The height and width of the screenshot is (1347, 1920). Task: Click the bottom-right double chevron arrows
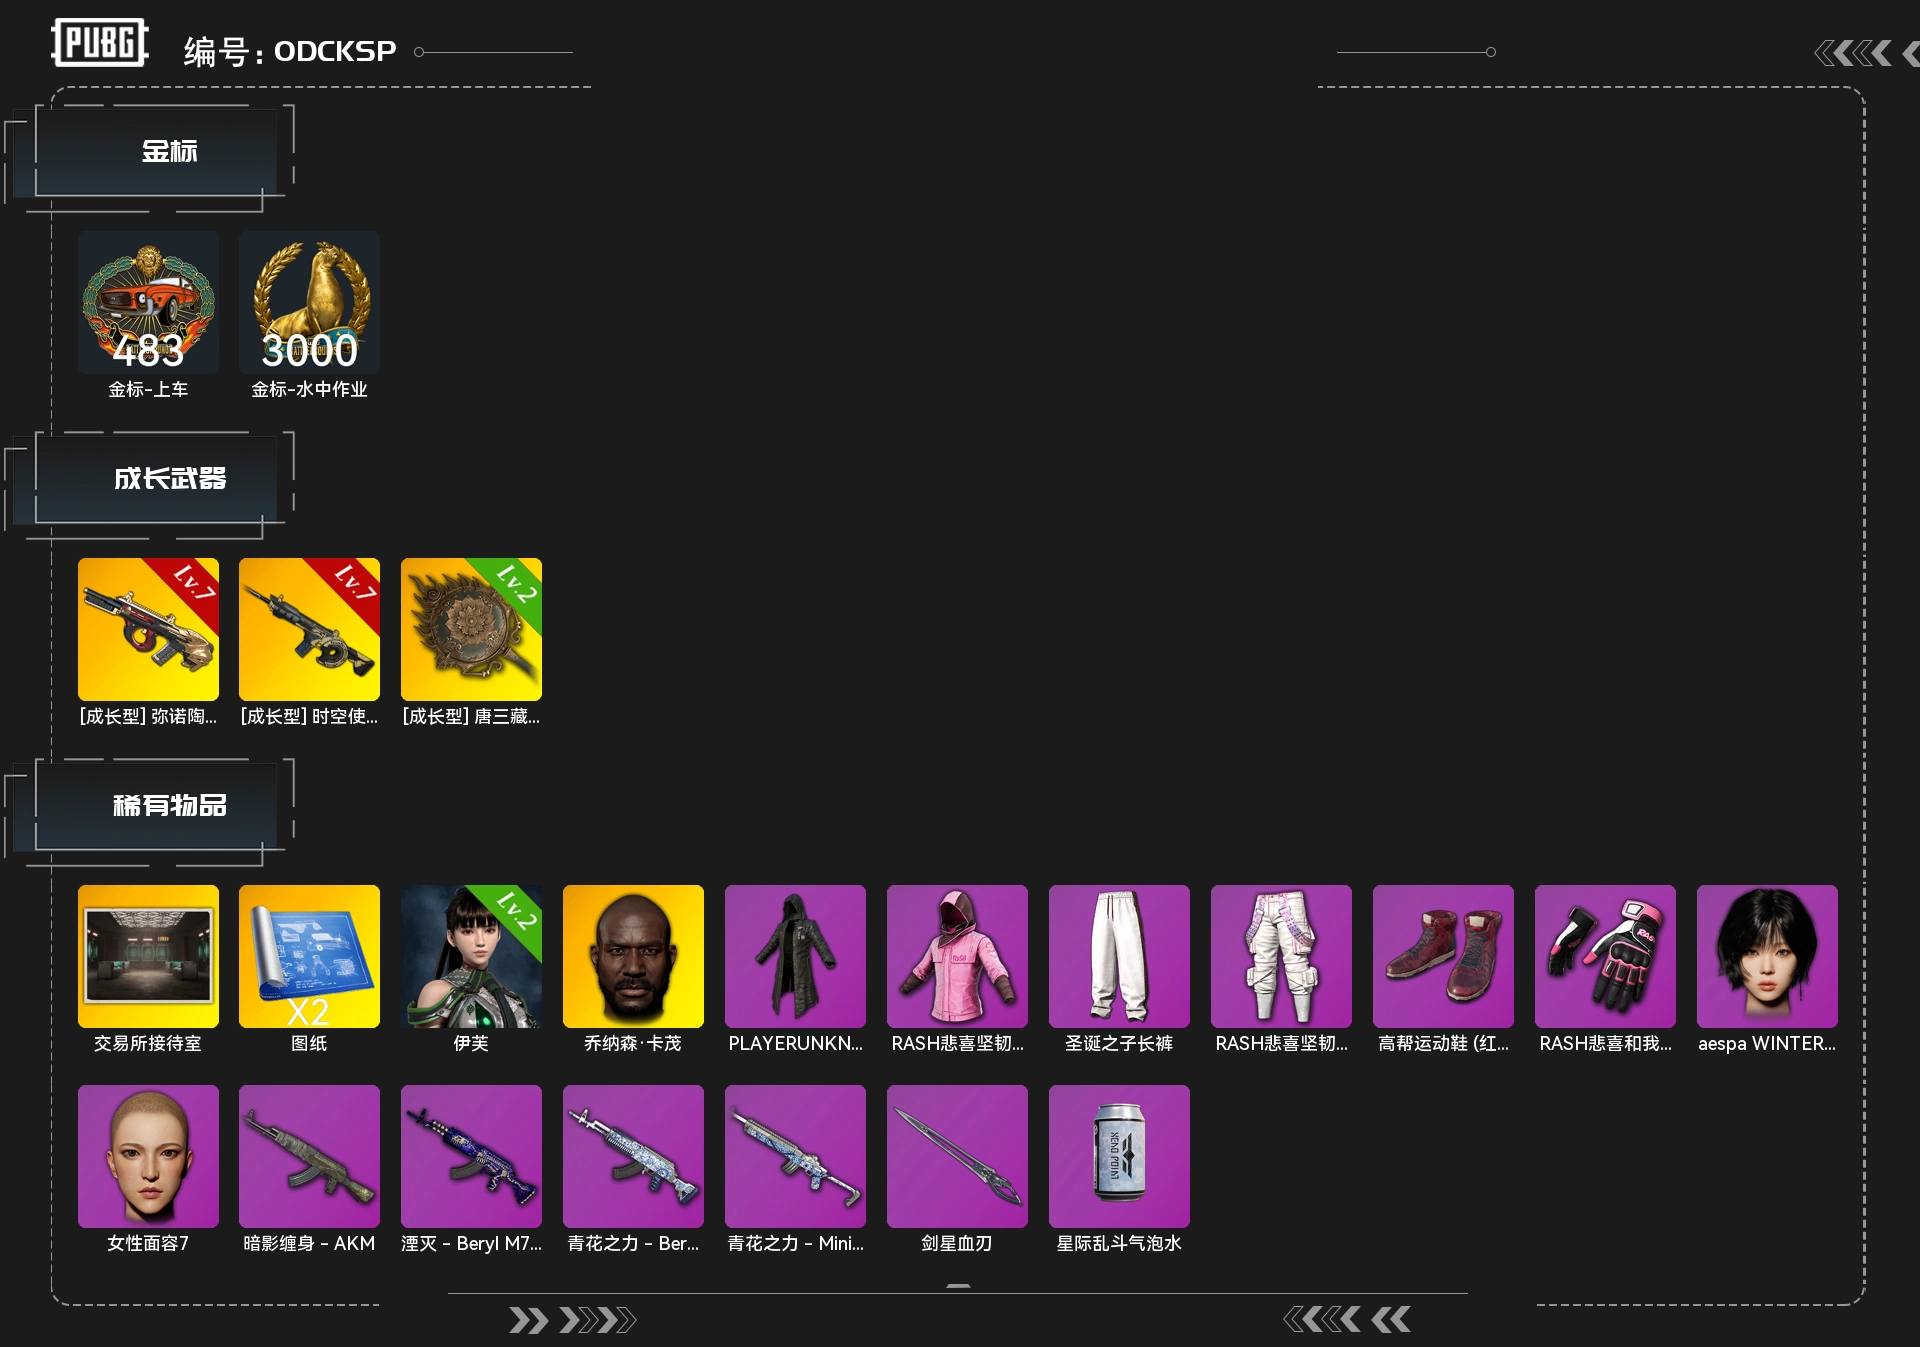point(1347,1320)
